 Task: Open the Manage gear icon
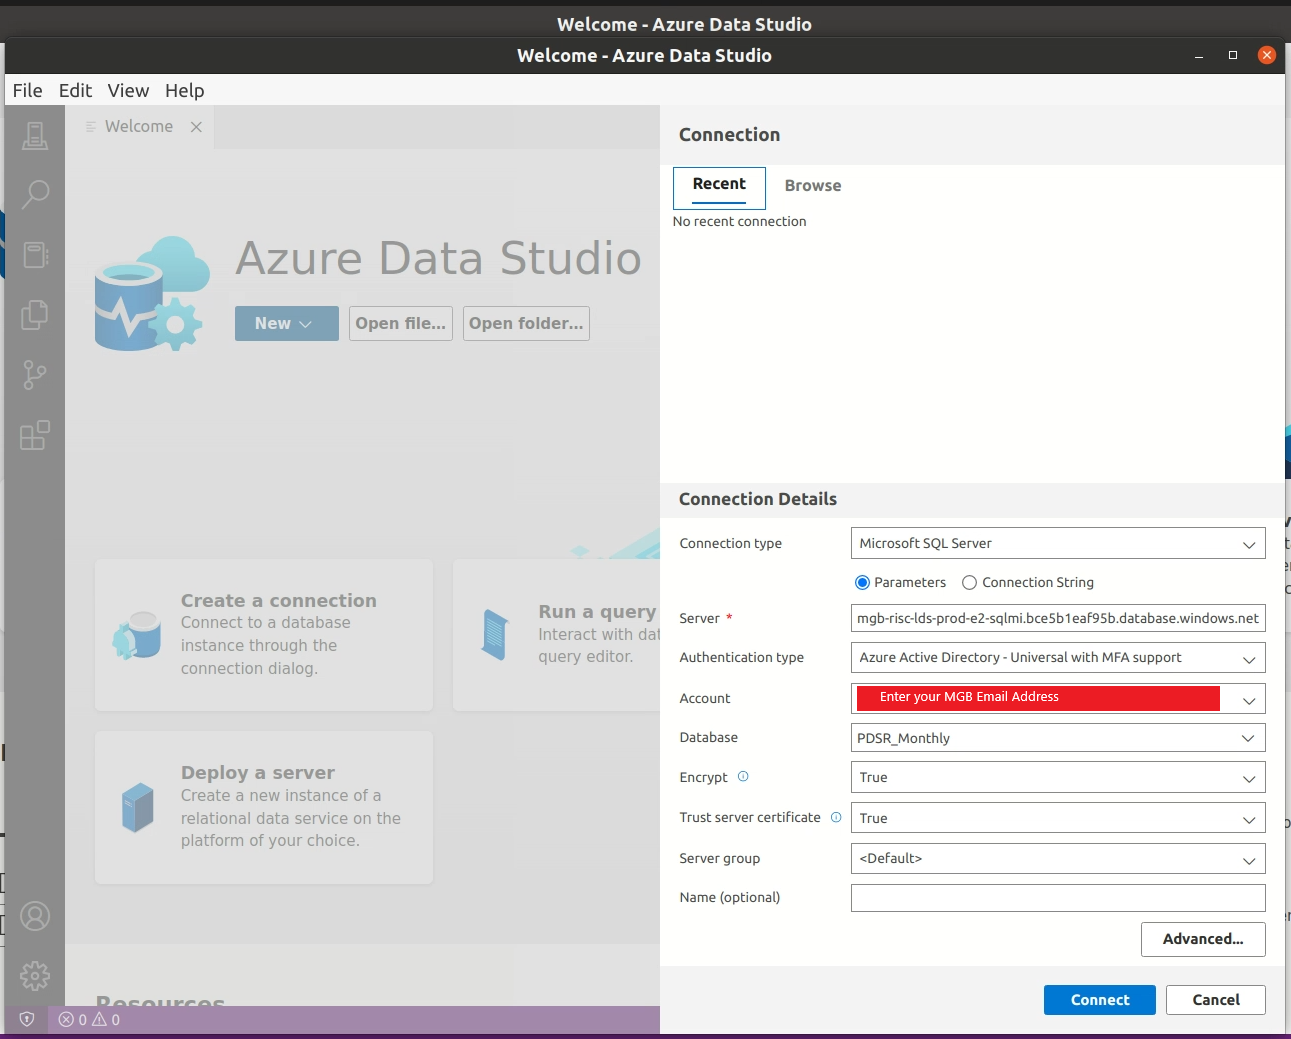tap(35, 976)
